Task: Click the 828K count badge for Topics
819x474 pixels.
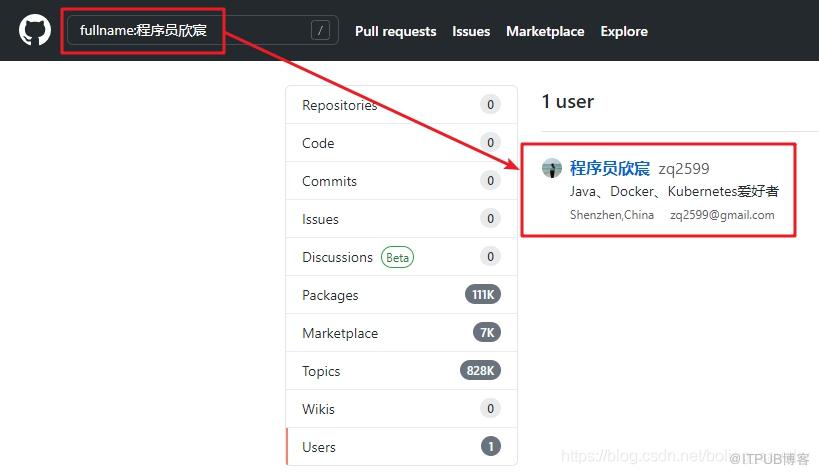Action: click(x=480, y=371)
